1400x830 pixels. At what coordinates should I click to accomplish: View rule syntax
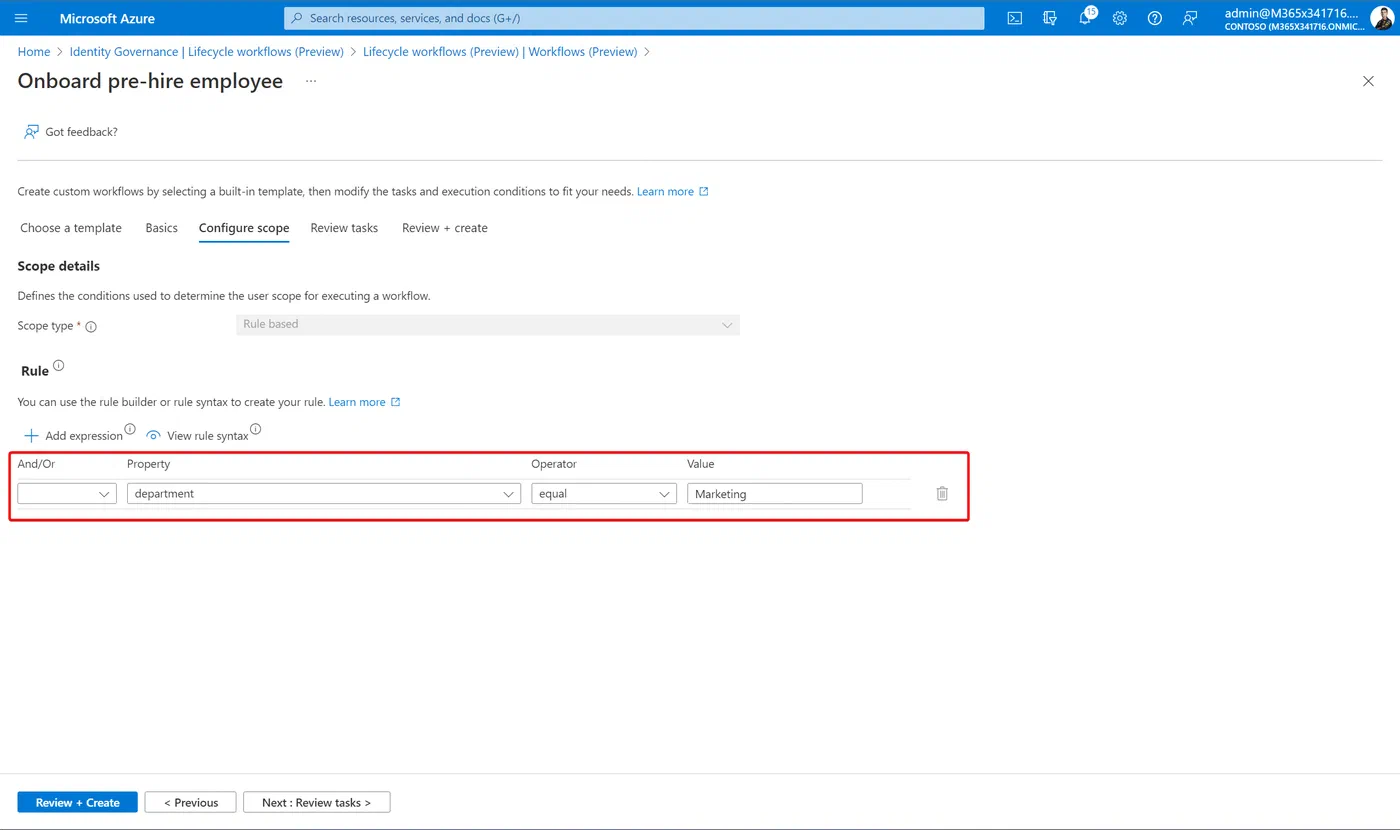(197, 436)
